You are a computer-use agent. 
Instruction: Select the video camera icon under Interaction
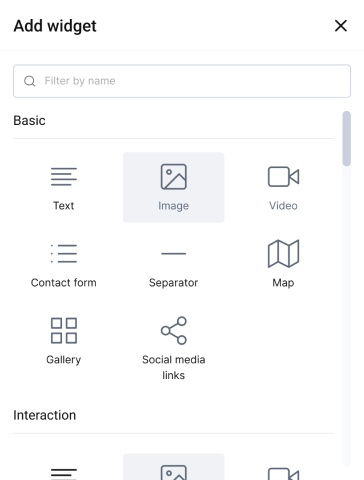[x=283, y=473]
